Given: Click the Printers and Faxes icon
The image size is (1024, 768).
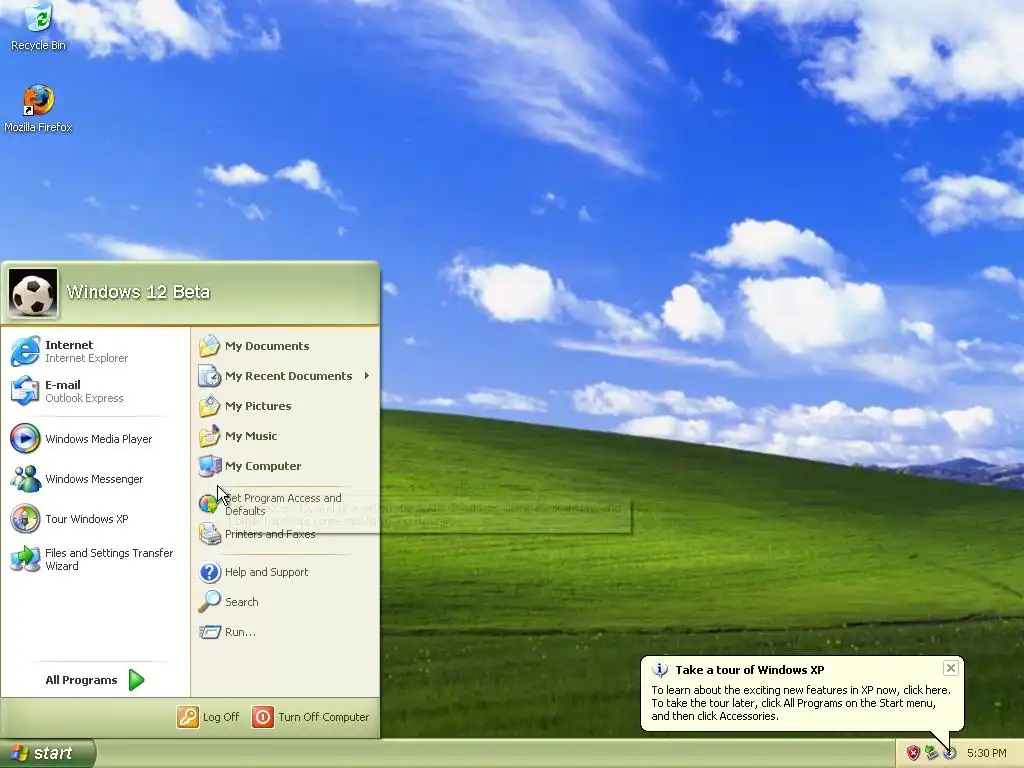Looking at the screenshot, I should tap(210, 534).
